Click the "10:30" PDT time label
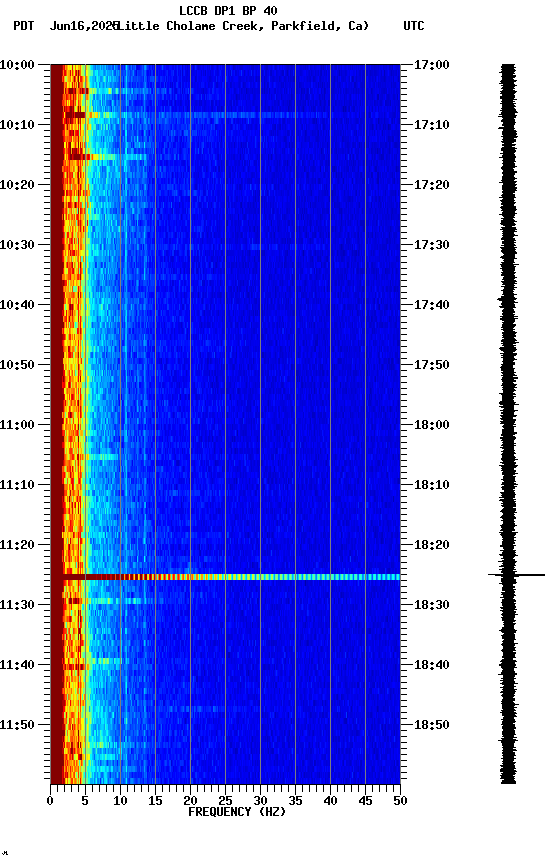Viewport: 552px width, 864px height. point(17,245)
